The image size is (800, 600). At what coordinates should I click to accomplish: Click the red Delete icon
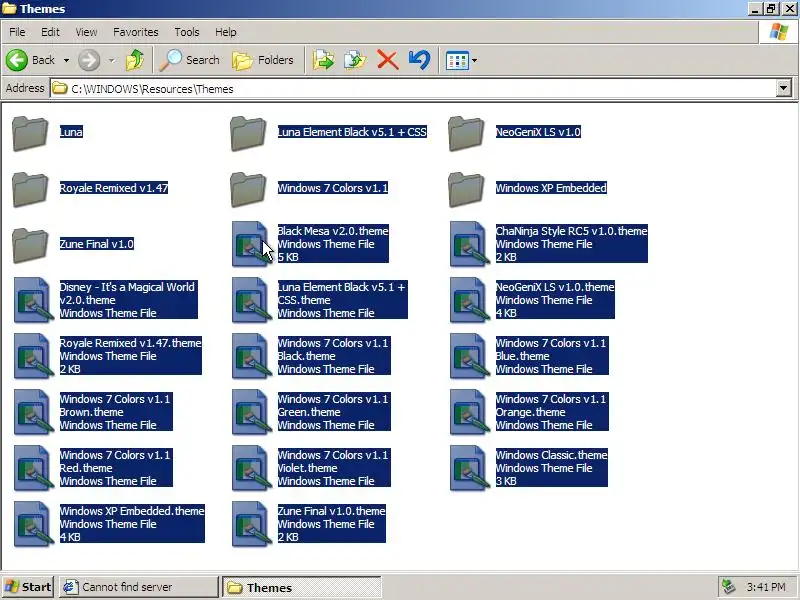point(387,60)
